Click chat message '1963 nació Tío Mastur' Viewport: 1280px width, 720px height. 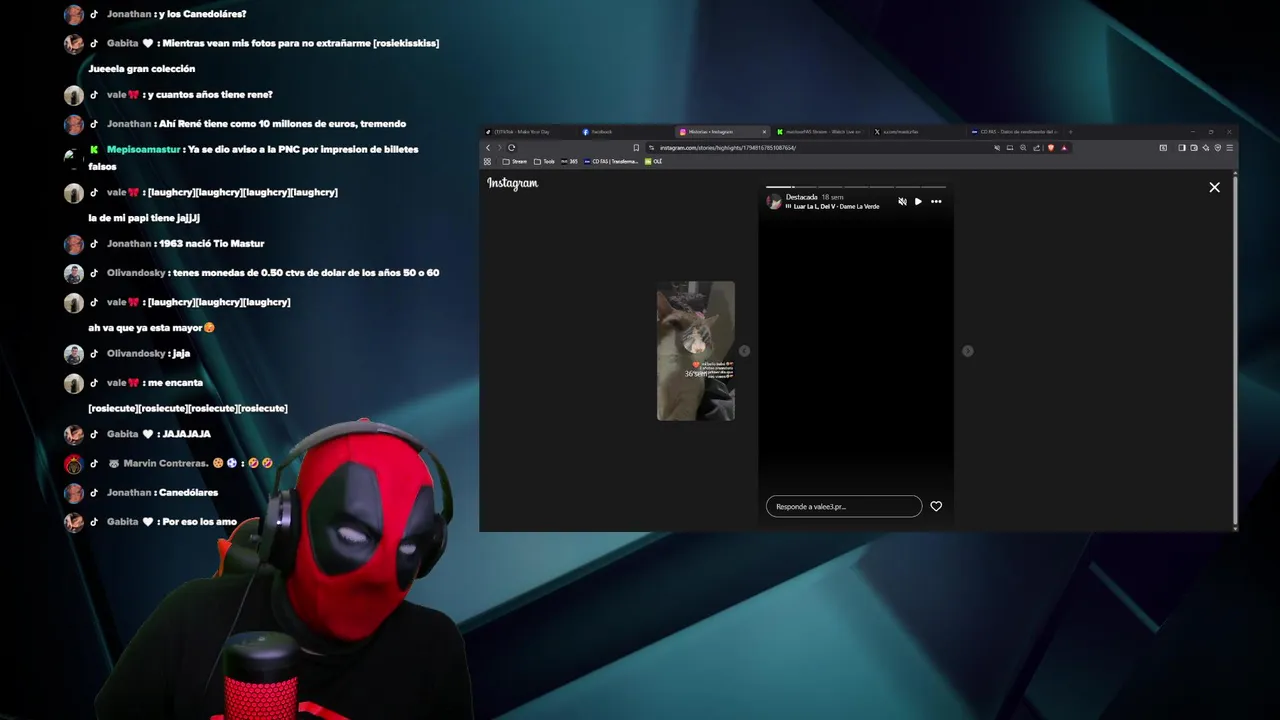(212, 243)
